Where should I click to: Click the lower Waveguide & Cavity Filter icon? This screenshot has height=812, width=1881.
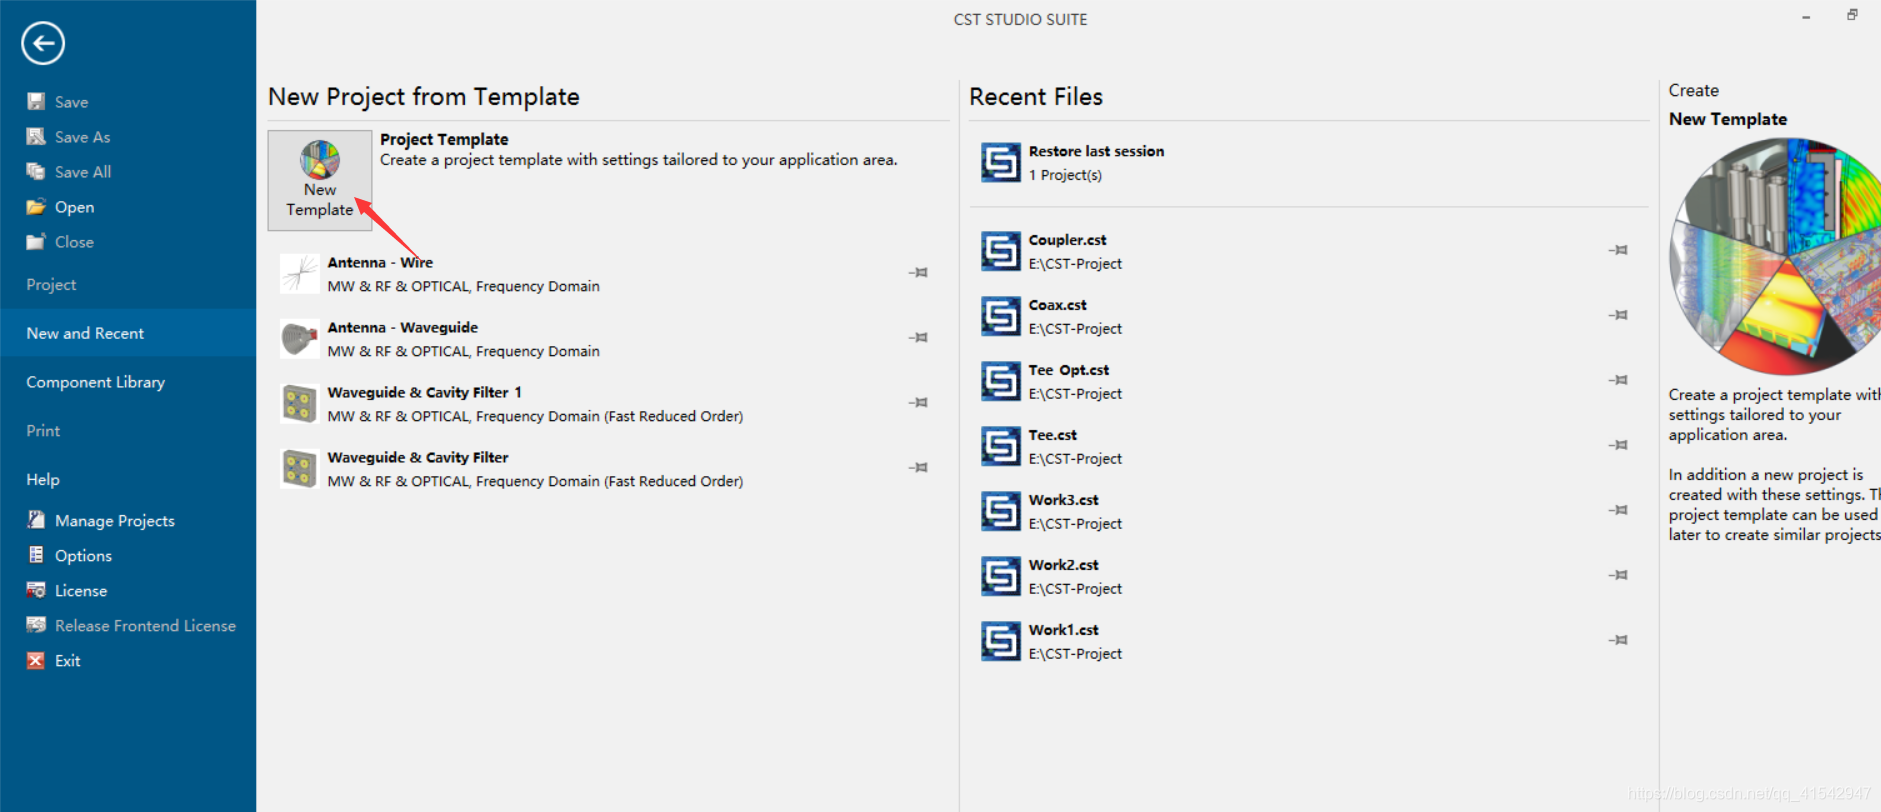click(299, 468)
